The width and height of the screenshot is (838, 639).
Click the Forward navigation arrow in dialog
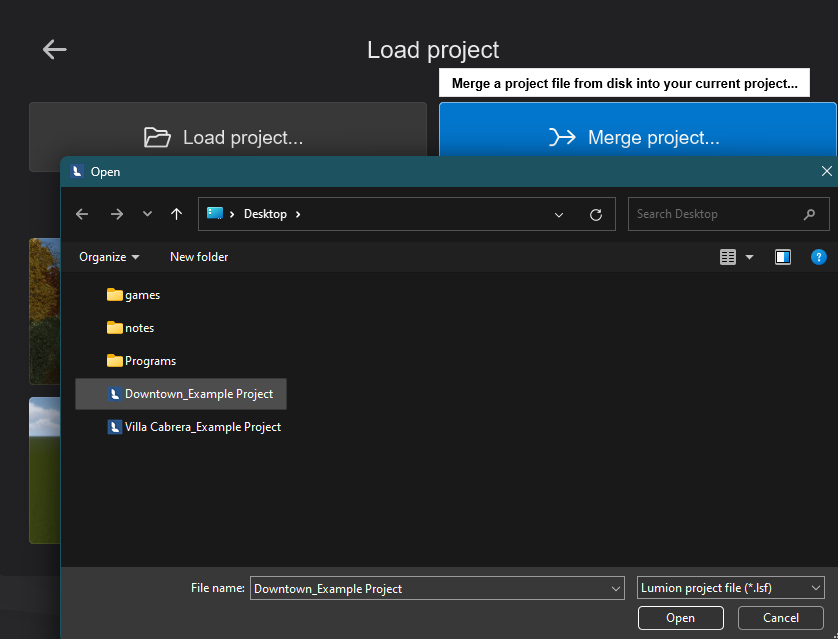[116, 214]
